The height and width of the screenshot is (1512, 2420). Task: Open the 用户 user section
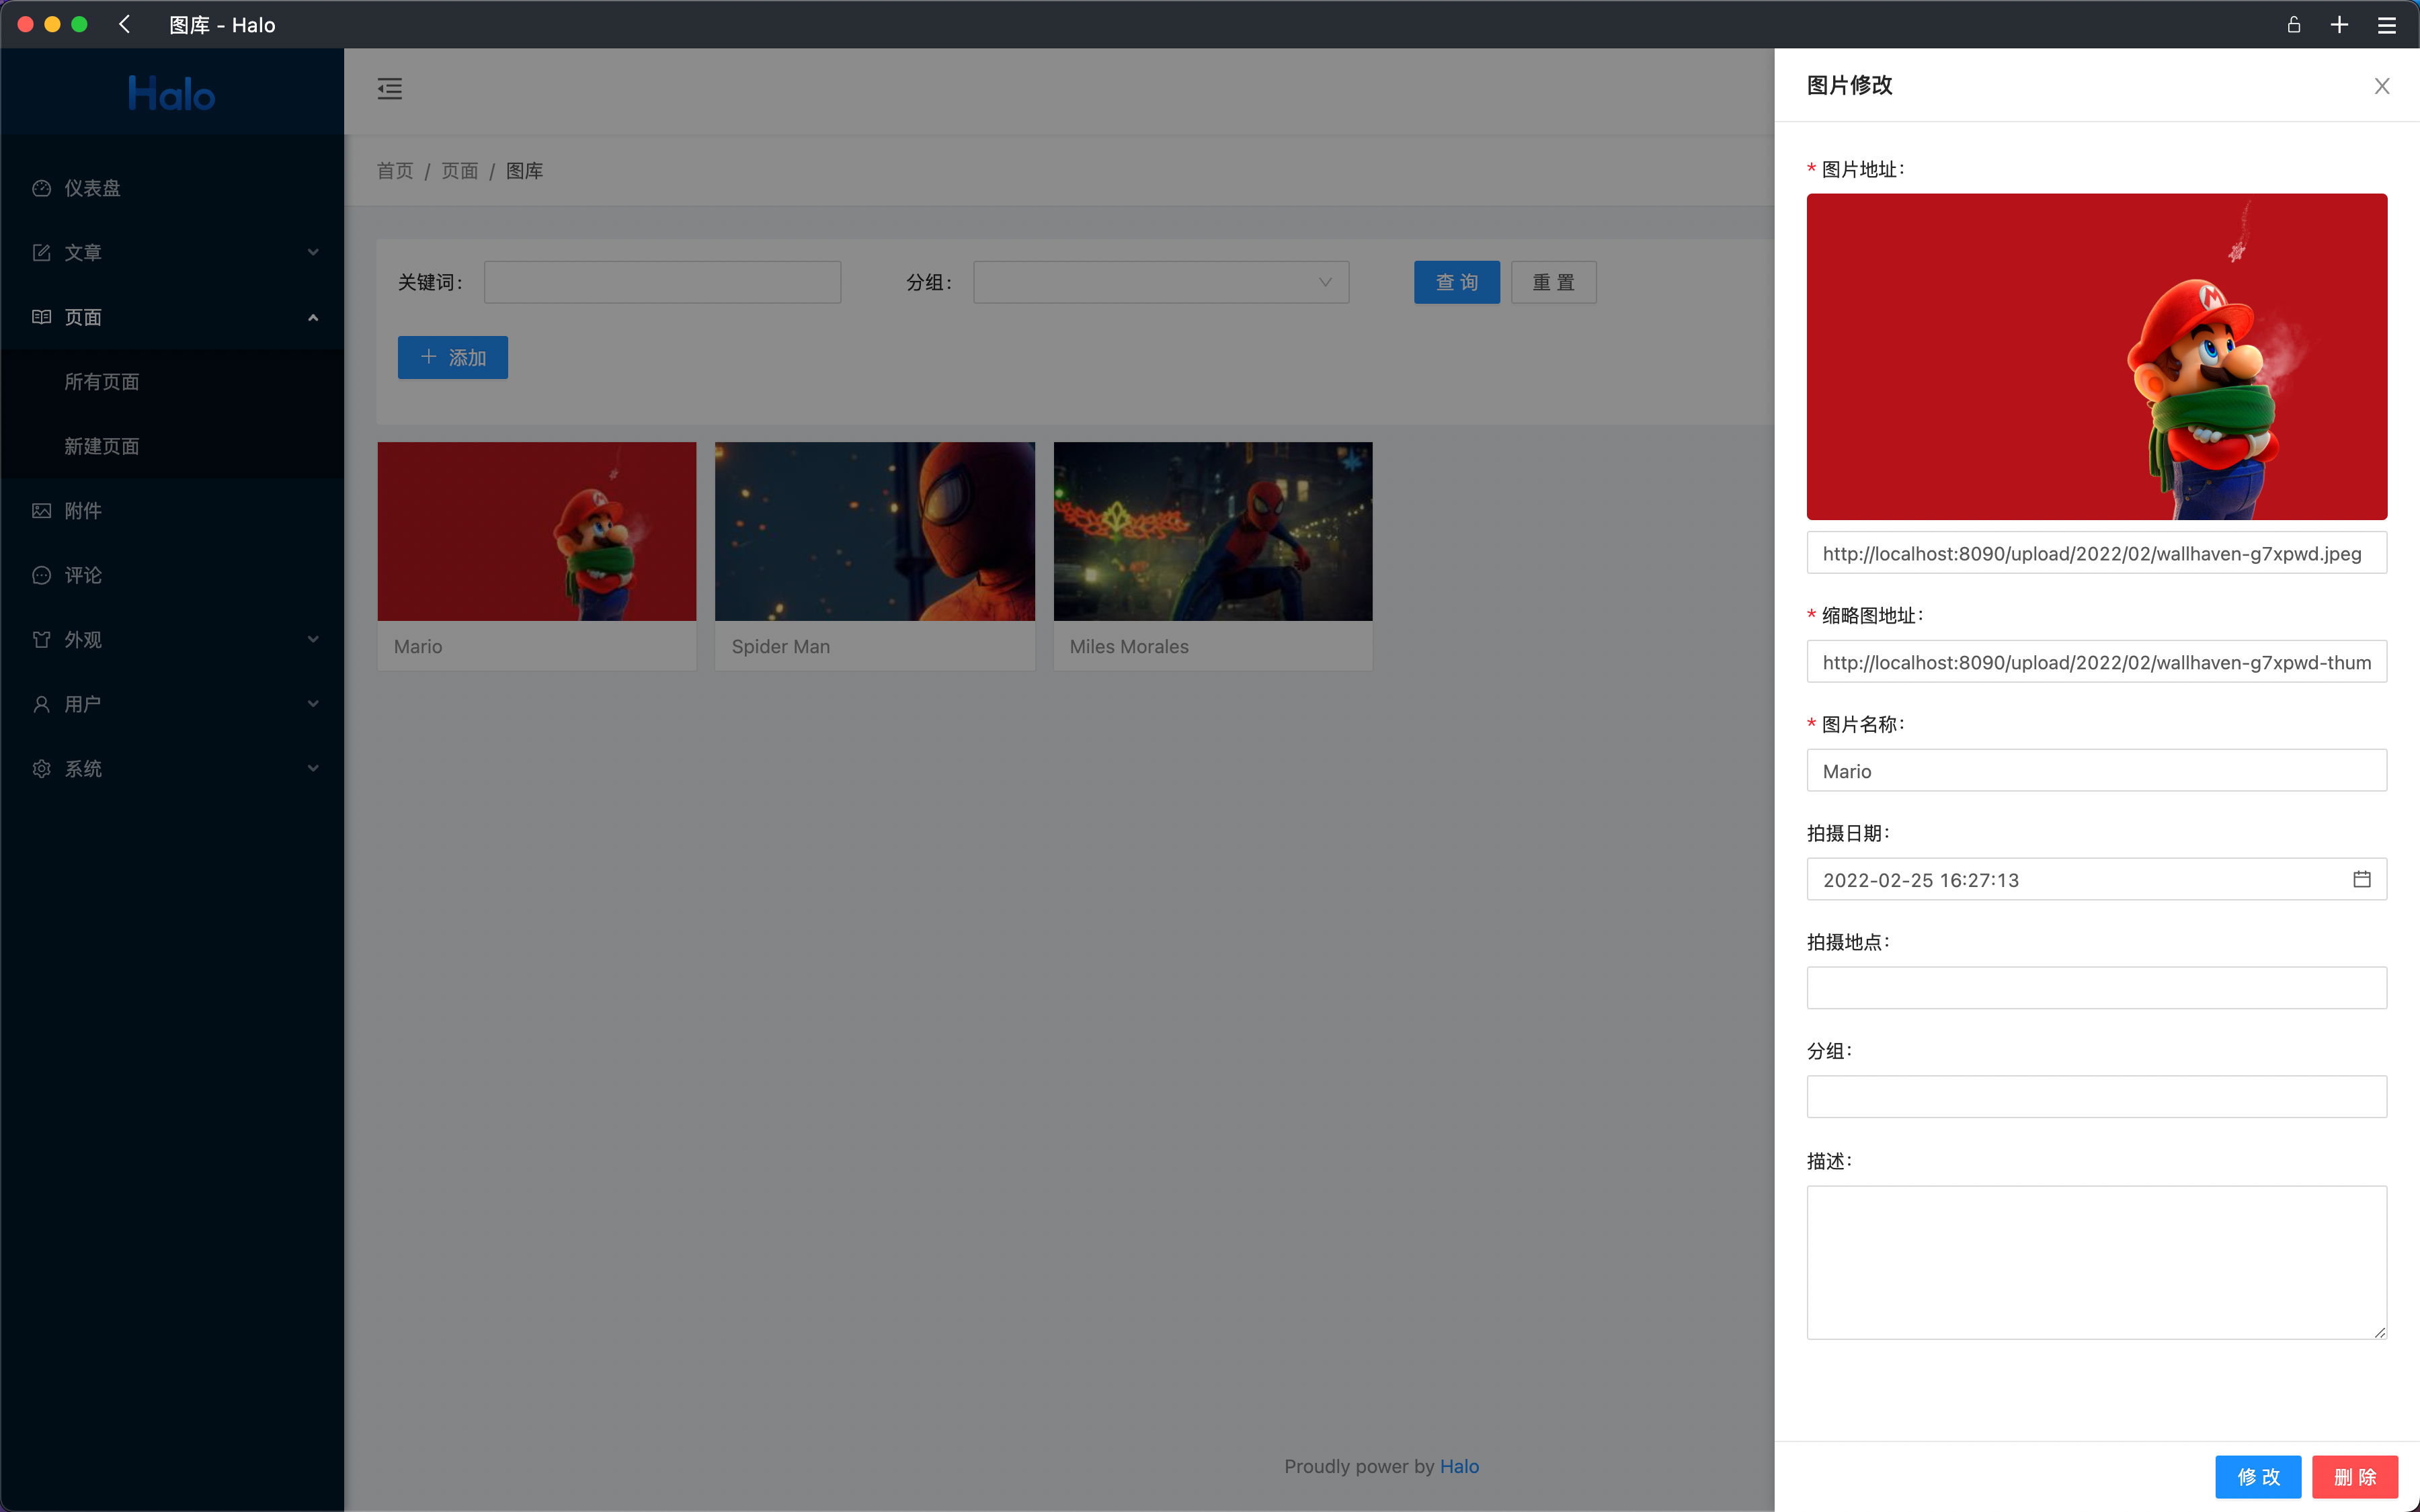pos(83,704)
